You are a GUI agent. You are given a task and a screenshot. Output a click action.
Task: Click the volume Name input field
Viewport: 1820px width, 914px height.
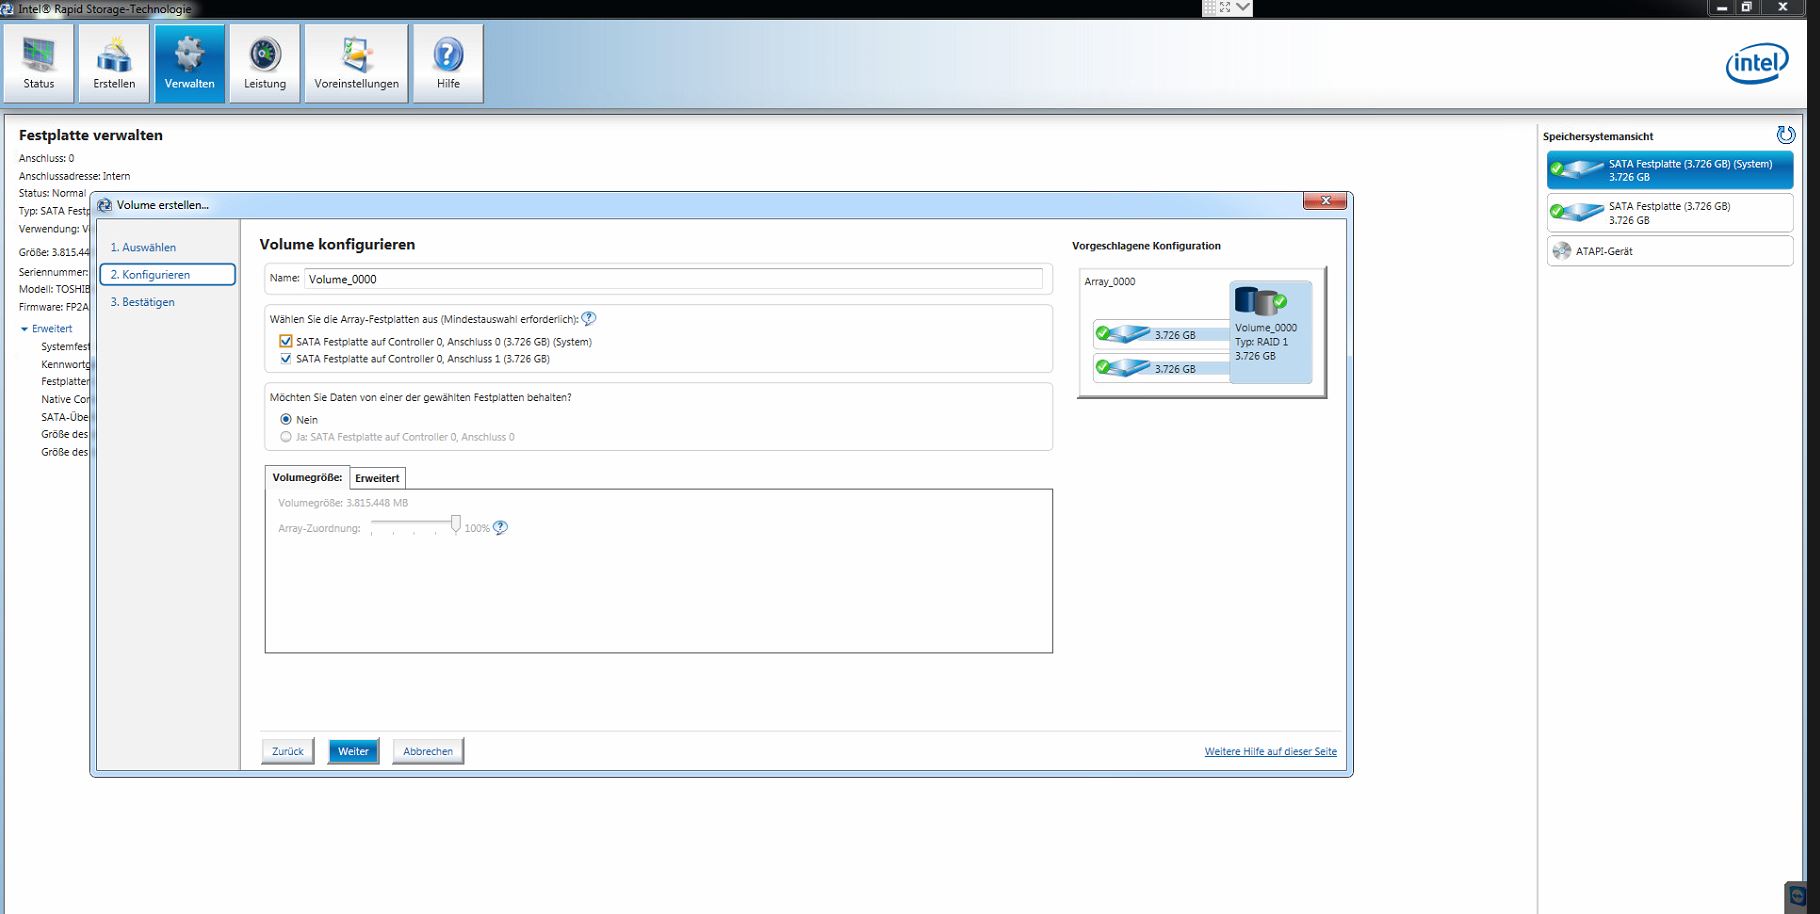673,279
